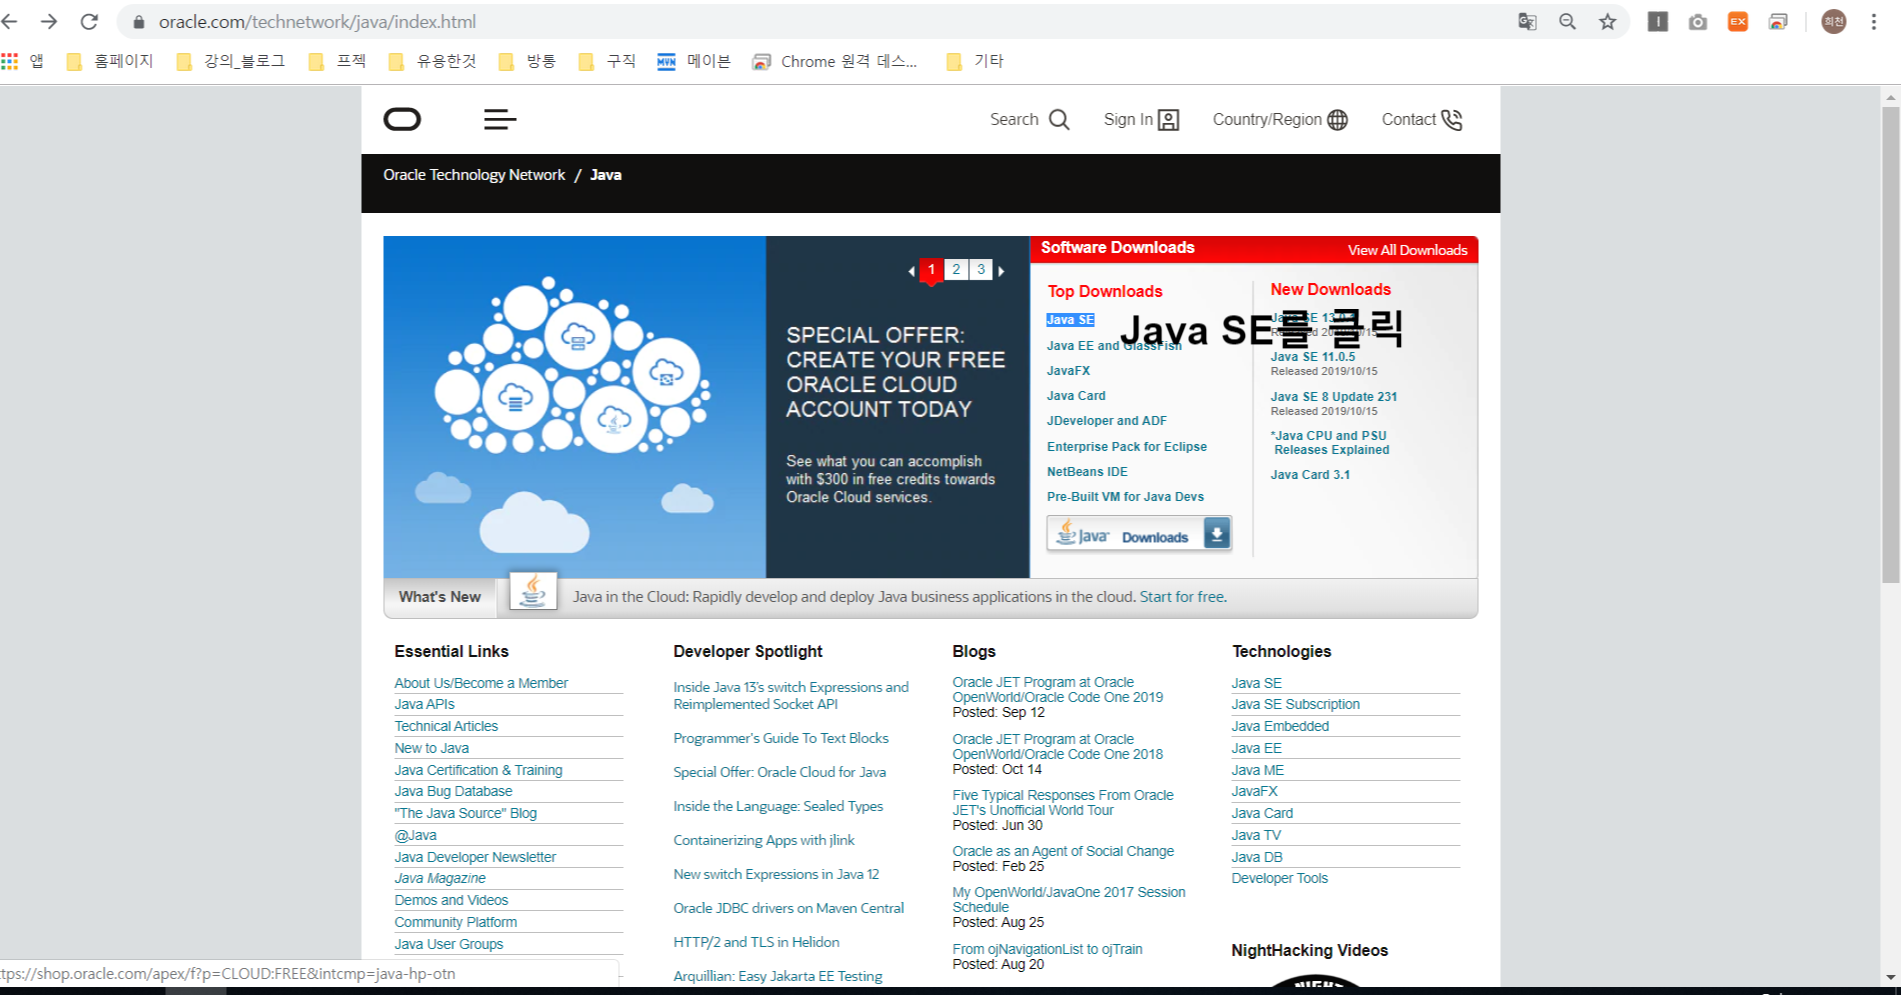
Task: Bookmark this page with star icon
Action: coord(1607,21)
